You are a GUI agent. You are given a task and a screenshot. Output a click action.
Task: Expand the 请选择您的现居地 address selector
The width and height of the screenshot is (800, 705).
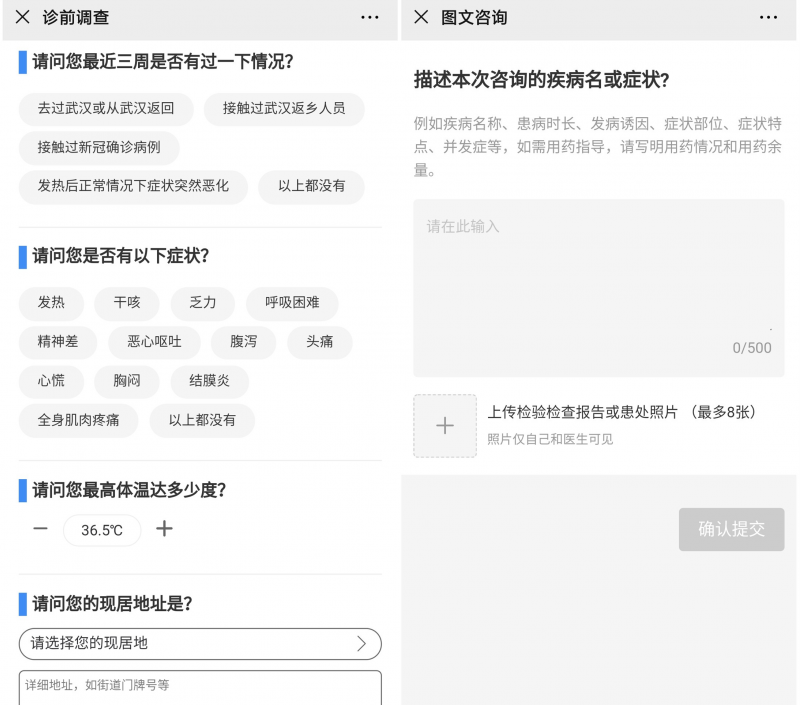tap(200, 643)
